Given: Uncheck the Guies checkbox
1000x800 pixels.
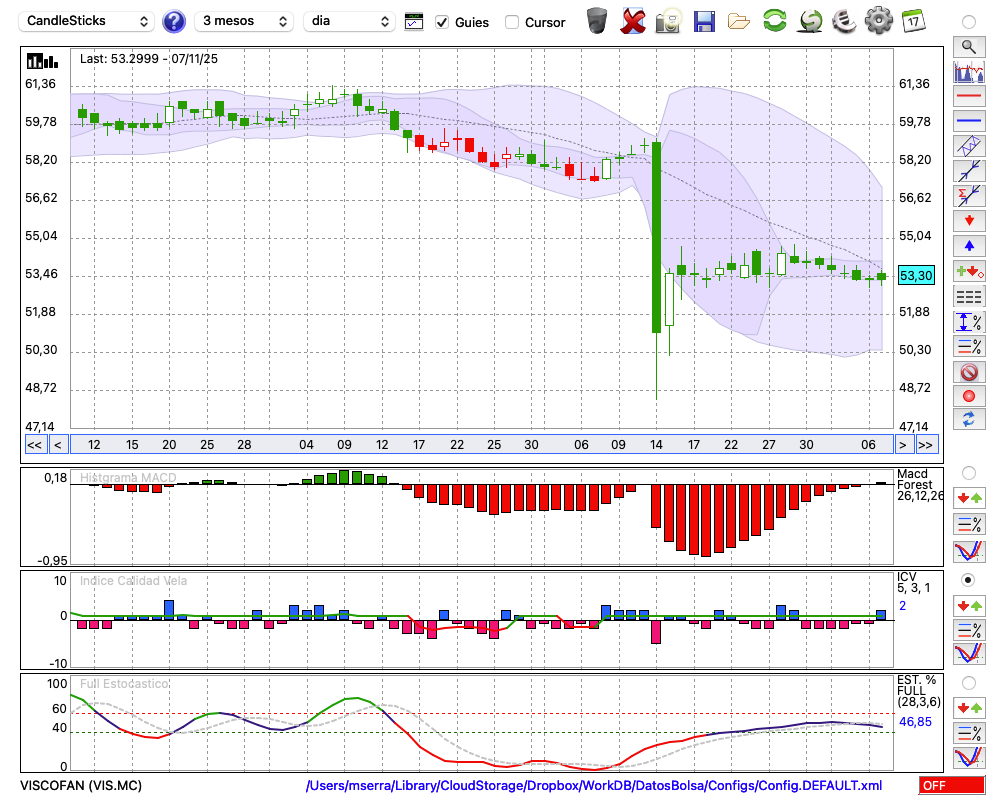Looking at the screenshot, I should click(442, 22).
